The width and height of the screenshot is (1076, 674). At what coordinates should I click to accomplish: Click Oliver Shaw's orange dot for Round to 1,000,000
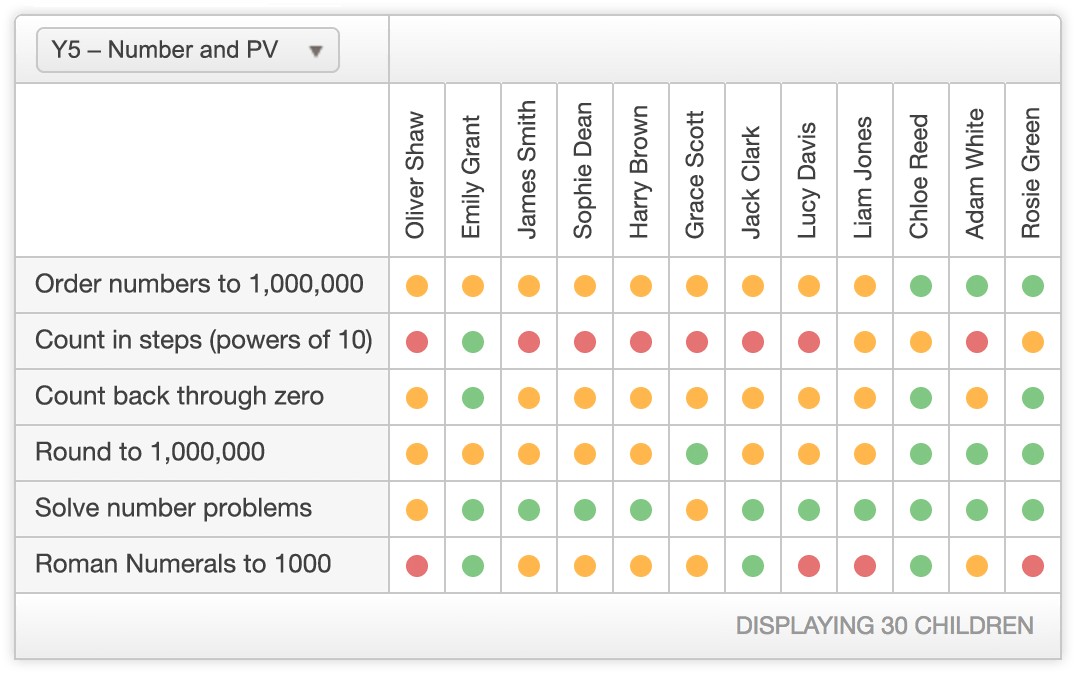click(x=417, y=454)
